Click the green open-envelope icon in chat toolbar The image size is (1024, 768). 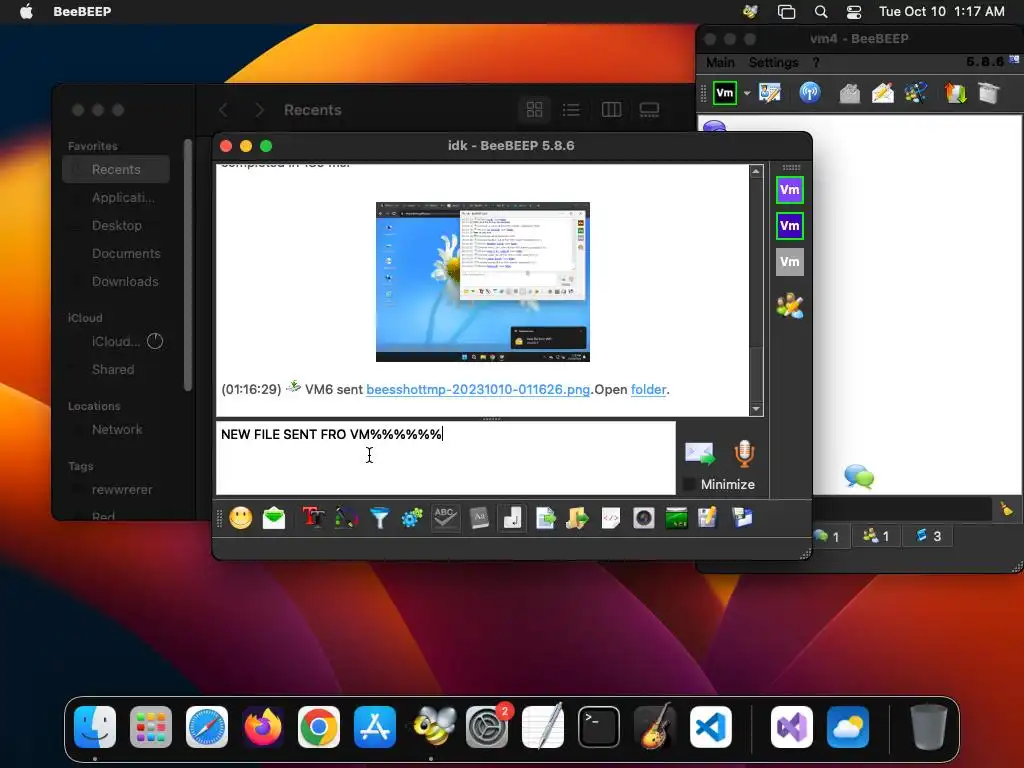point(274,519)
